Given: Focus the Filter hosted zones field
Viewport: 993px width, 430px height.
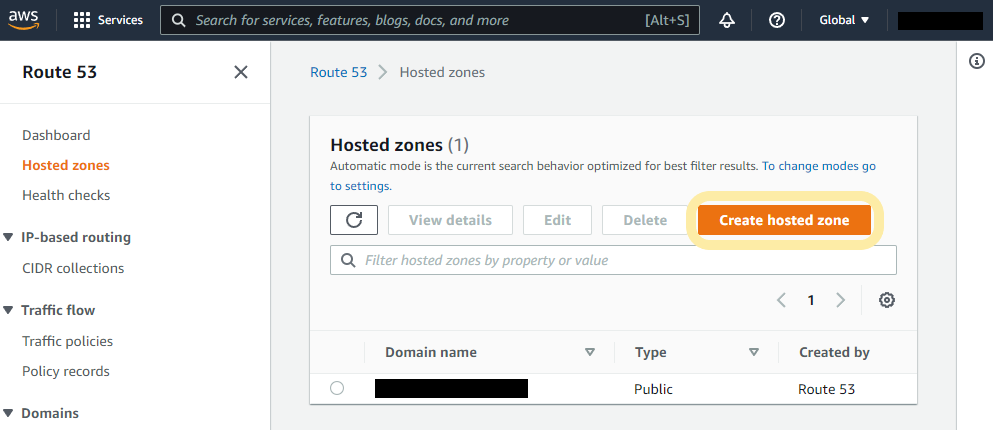Looking at the screenshot, I should 613,260.
